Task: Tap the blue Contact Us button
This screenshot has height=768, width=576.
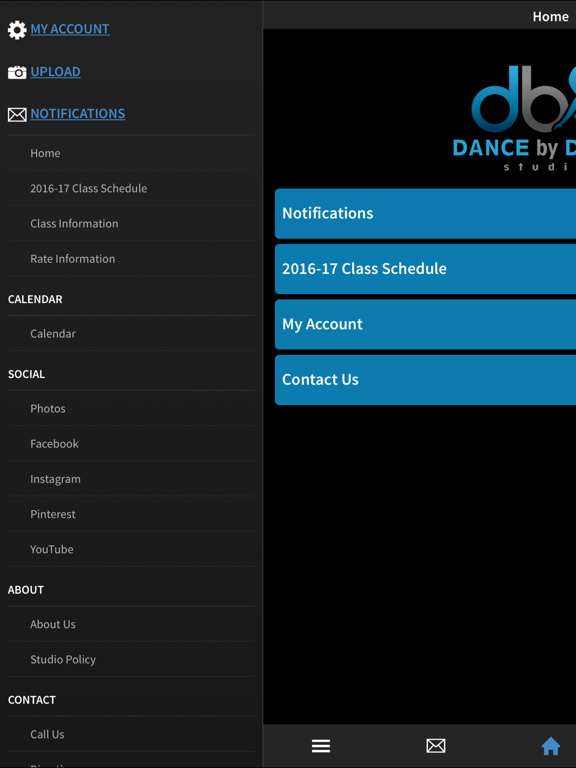Action: point(425,380)
